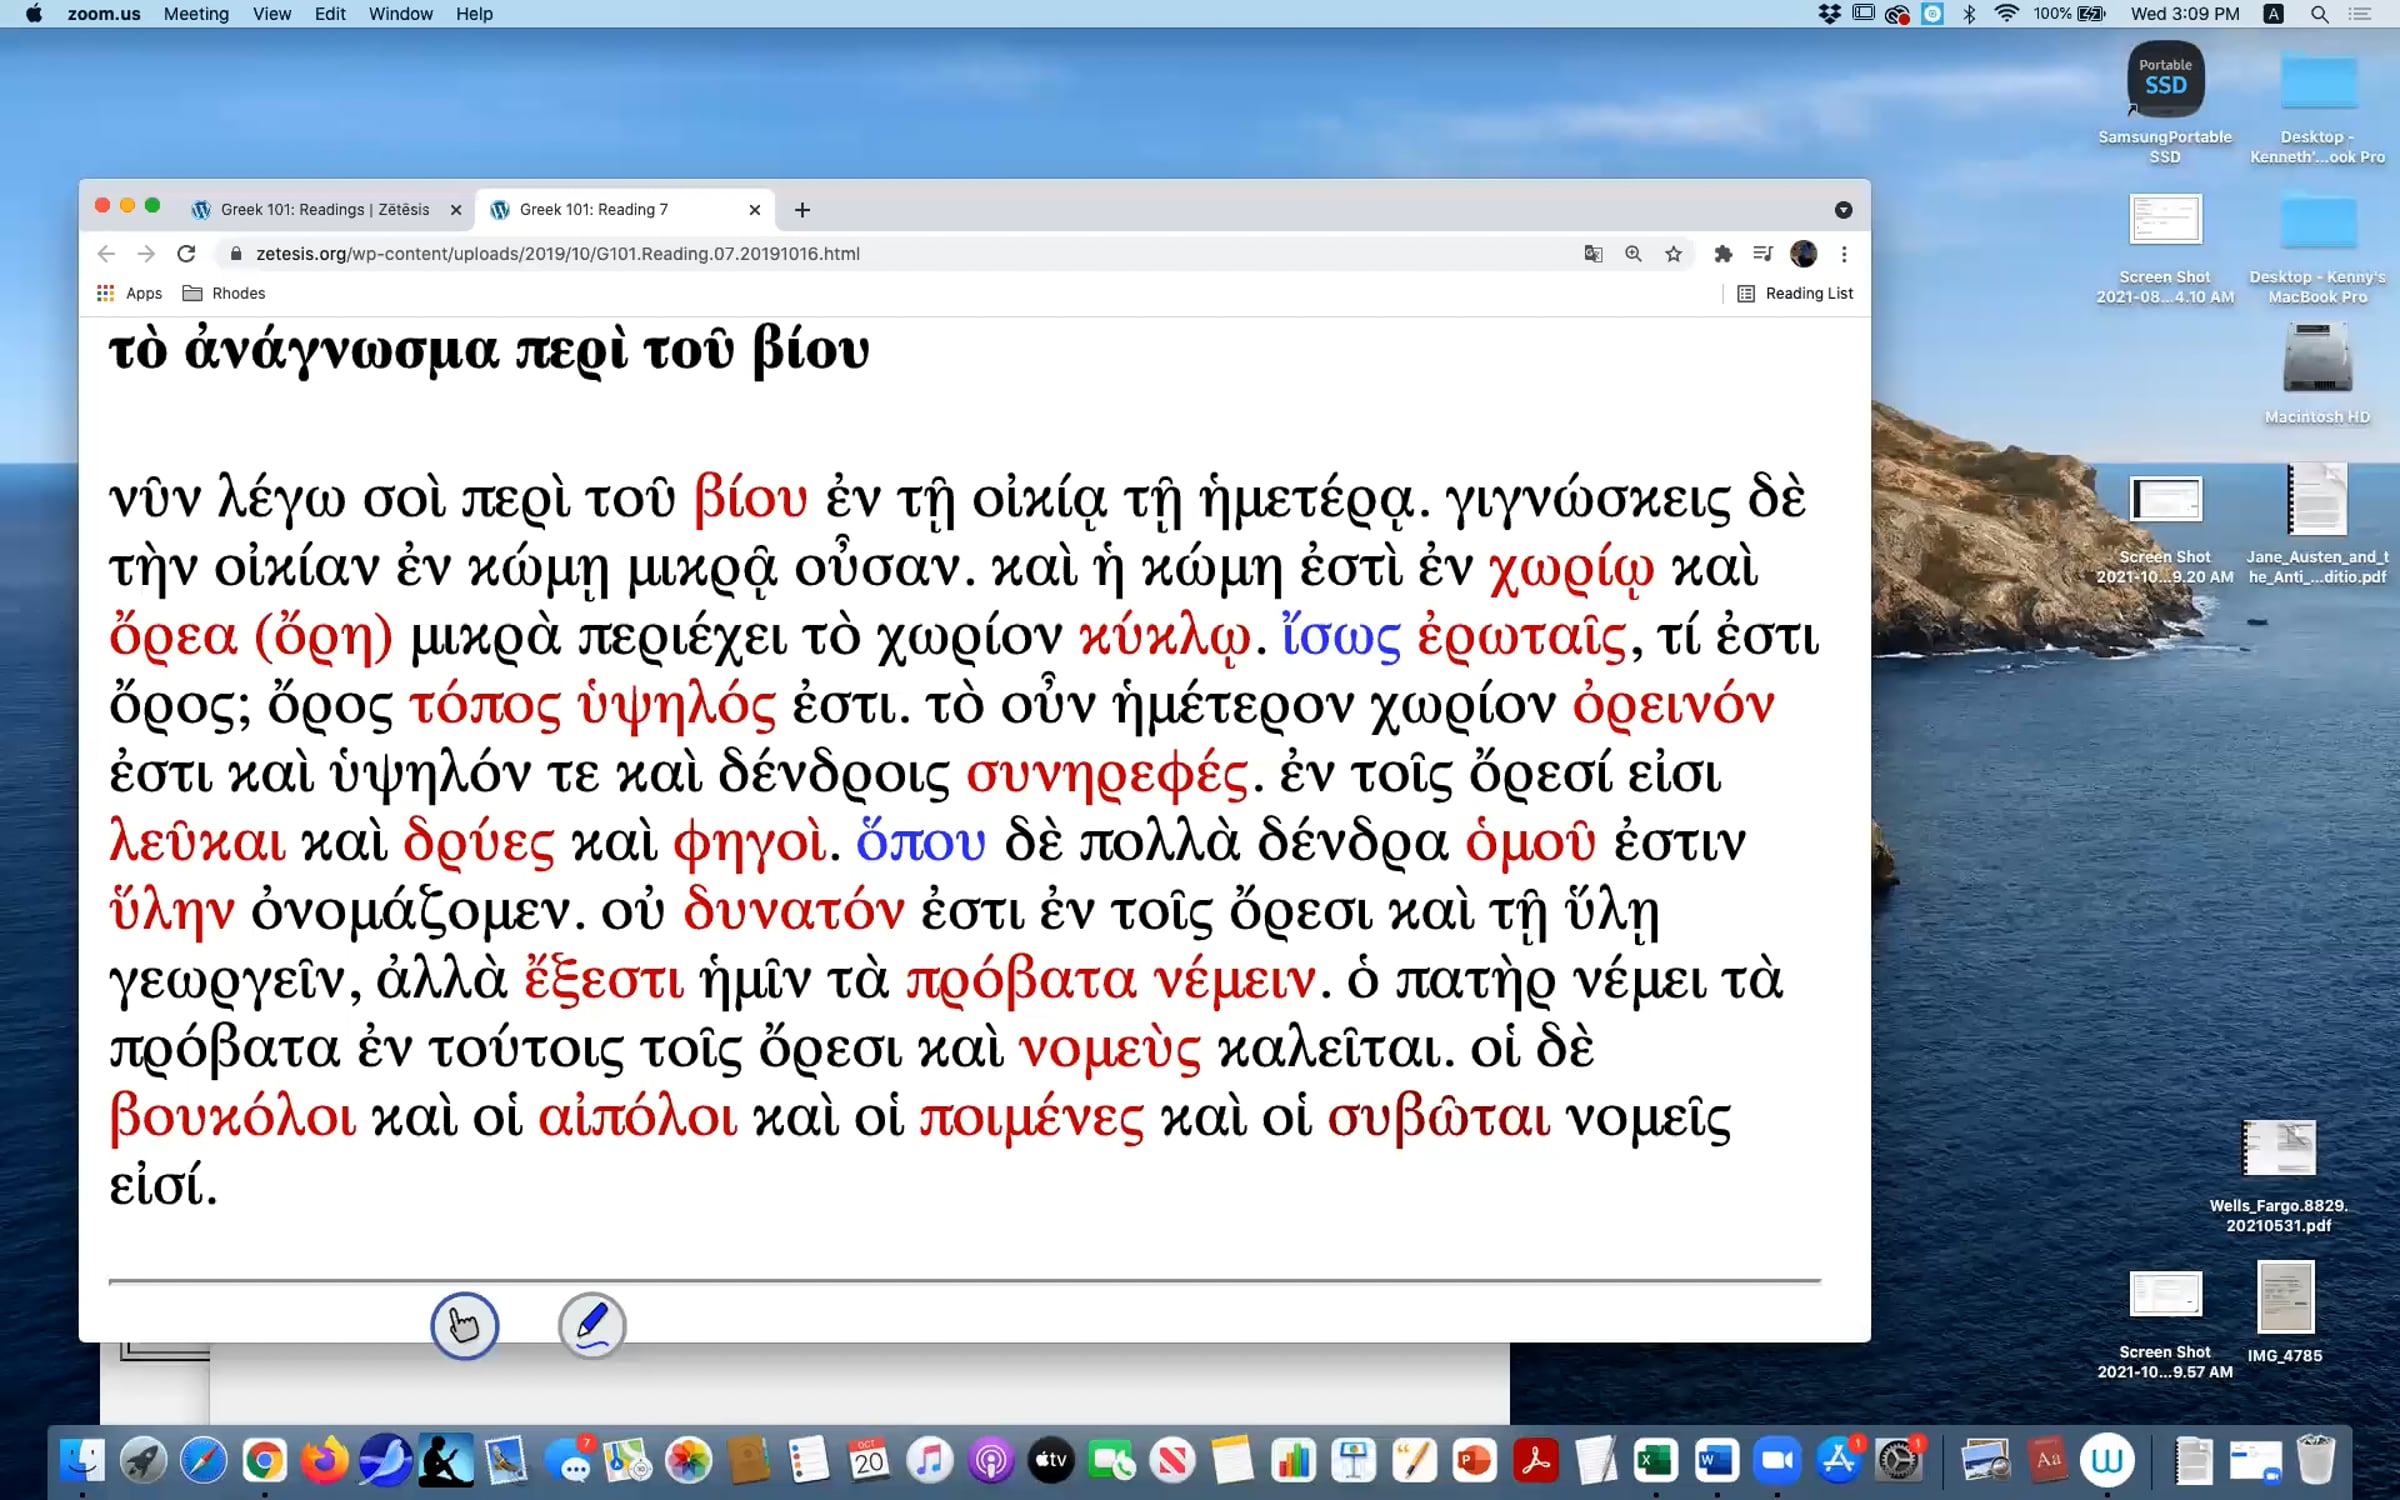
Task: Select the blue pen annotation tool
Action: pos(592,1325)
